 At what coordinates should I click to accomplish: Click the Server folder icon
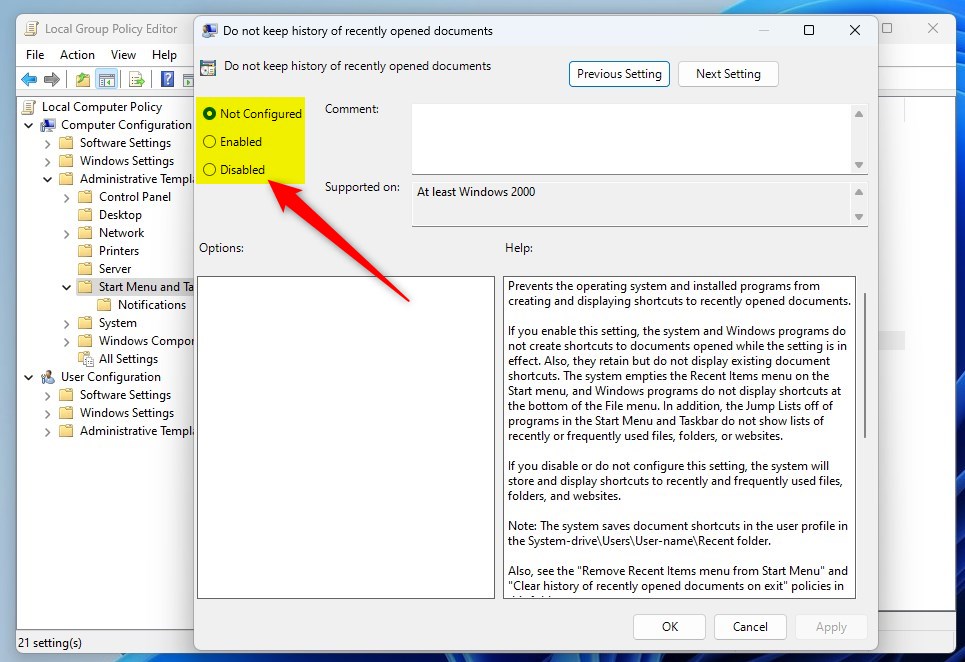pos(85,269)
